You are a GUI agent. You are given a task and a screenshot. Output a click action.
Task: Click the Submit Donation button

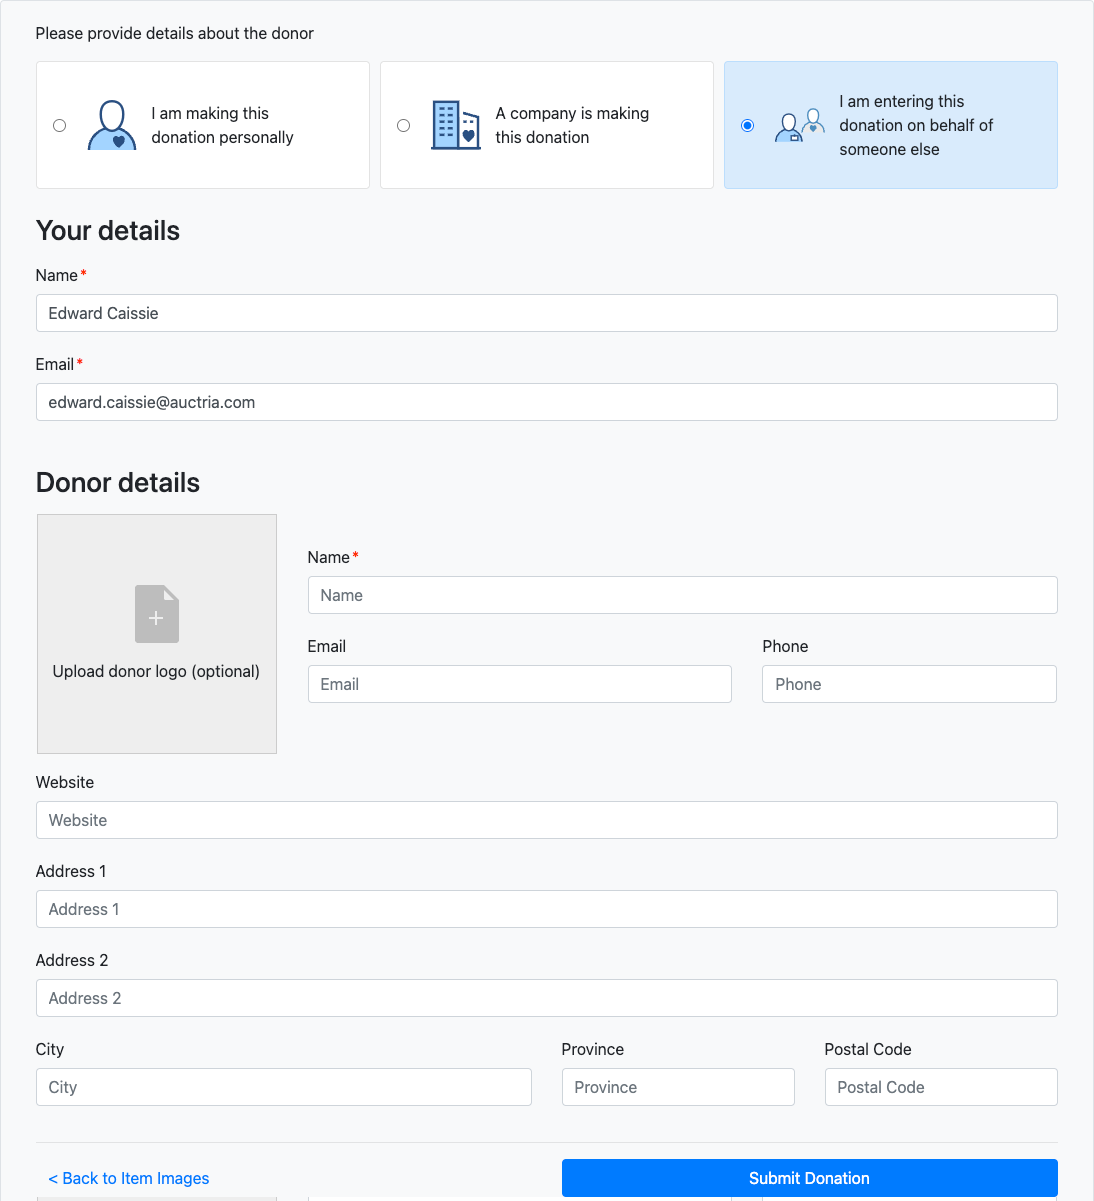click(809, 1178)
